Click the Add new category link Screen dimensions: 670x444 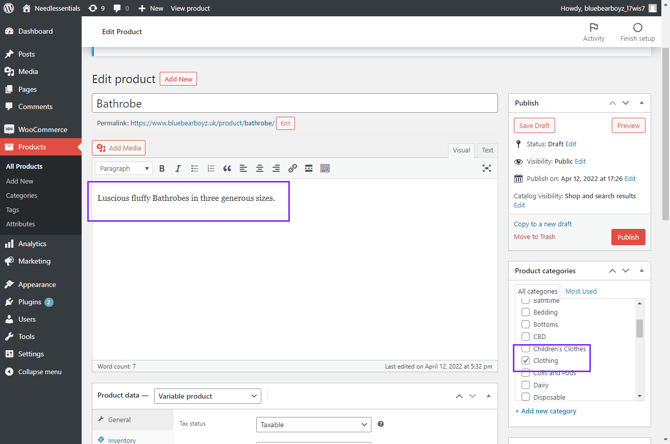pyautogui.click(x=545, y=411)
